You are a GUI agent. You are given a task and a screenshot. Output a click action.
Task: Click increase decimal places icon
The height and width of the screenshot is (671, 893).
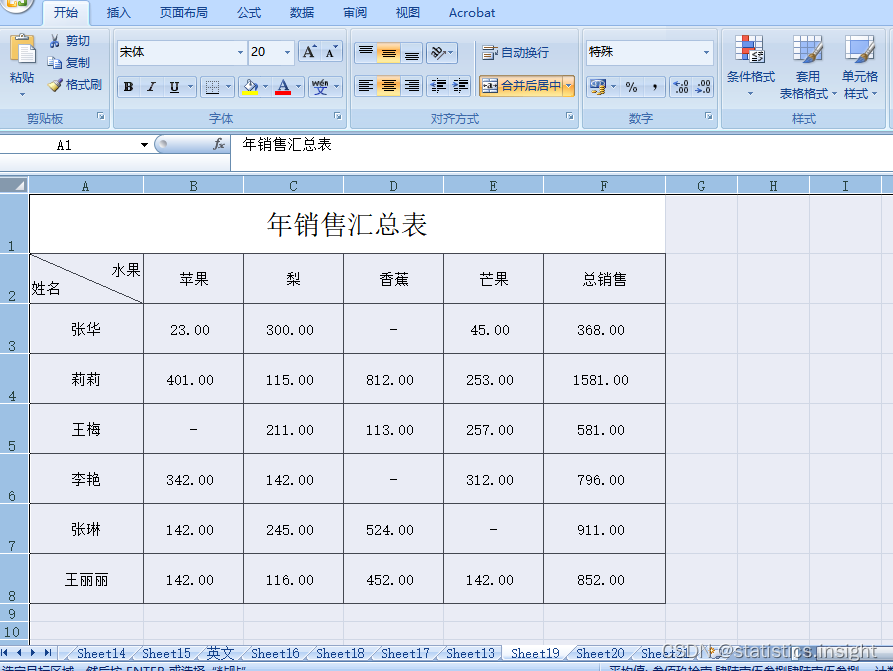coord(681,87)
